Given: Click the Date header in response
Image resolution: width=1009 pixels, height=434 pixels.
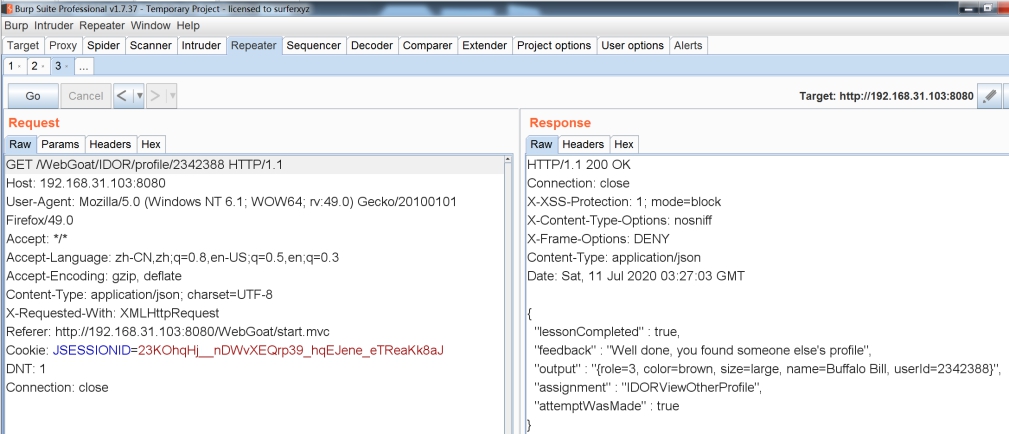Looking at the screenshot, I should click(636, 276).
